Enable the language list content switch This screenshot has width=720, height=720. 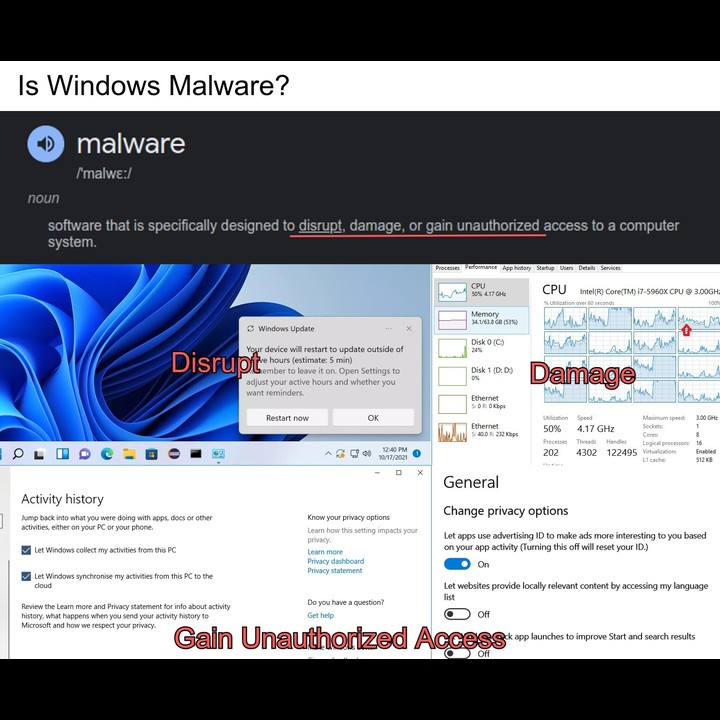(457, 614)
